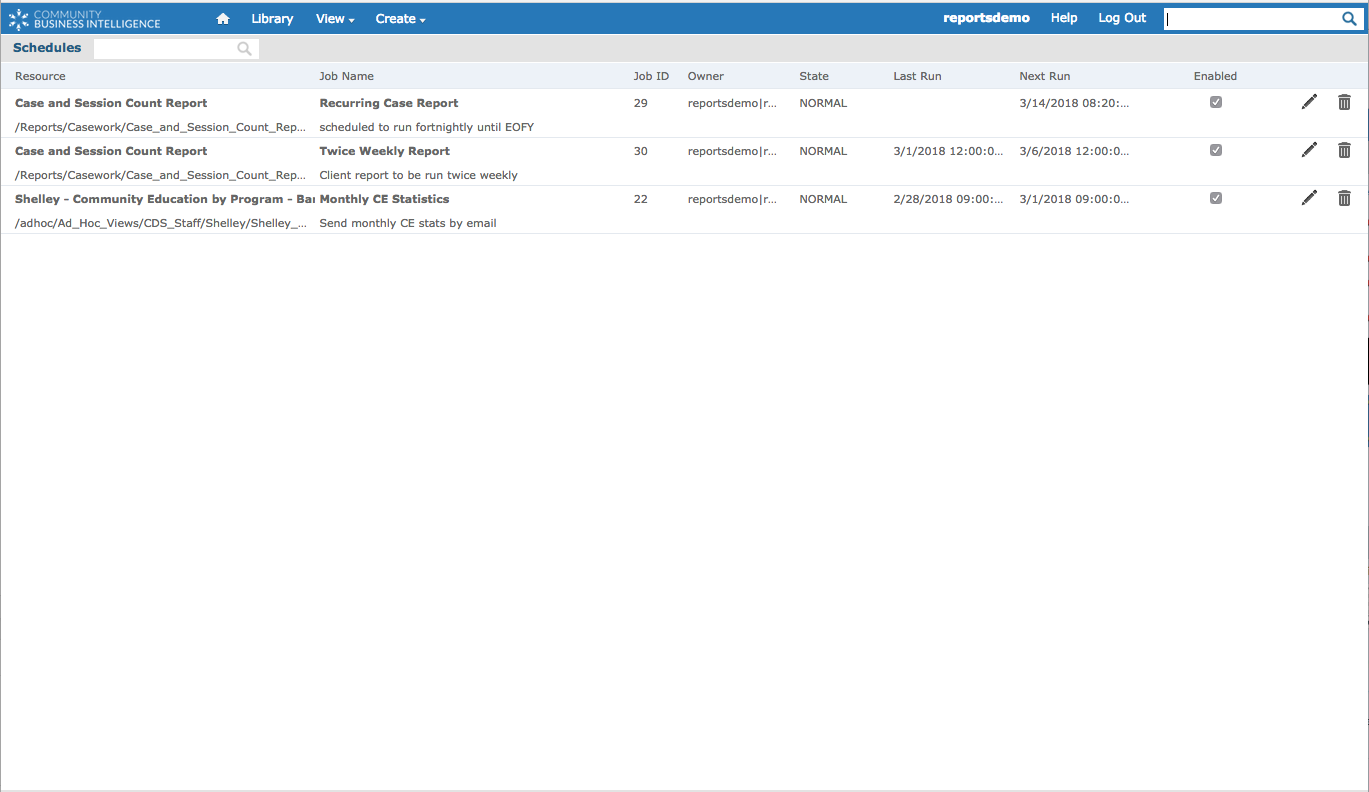The height and width of the screenshot is (792, 1369).
Task: Click the Last Run column header
Action: pos(917,76)
